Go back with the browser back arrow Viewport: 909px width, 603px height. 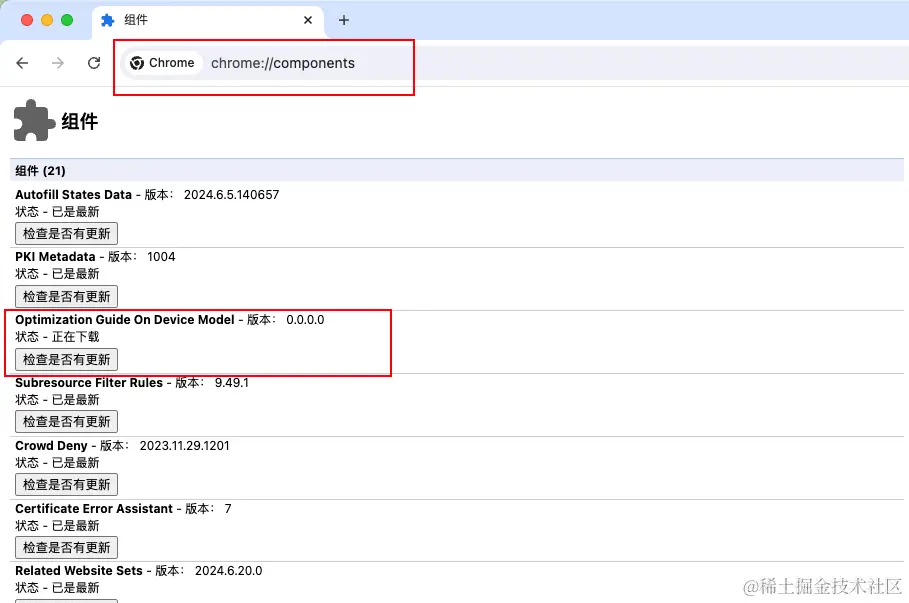point(22,63)
